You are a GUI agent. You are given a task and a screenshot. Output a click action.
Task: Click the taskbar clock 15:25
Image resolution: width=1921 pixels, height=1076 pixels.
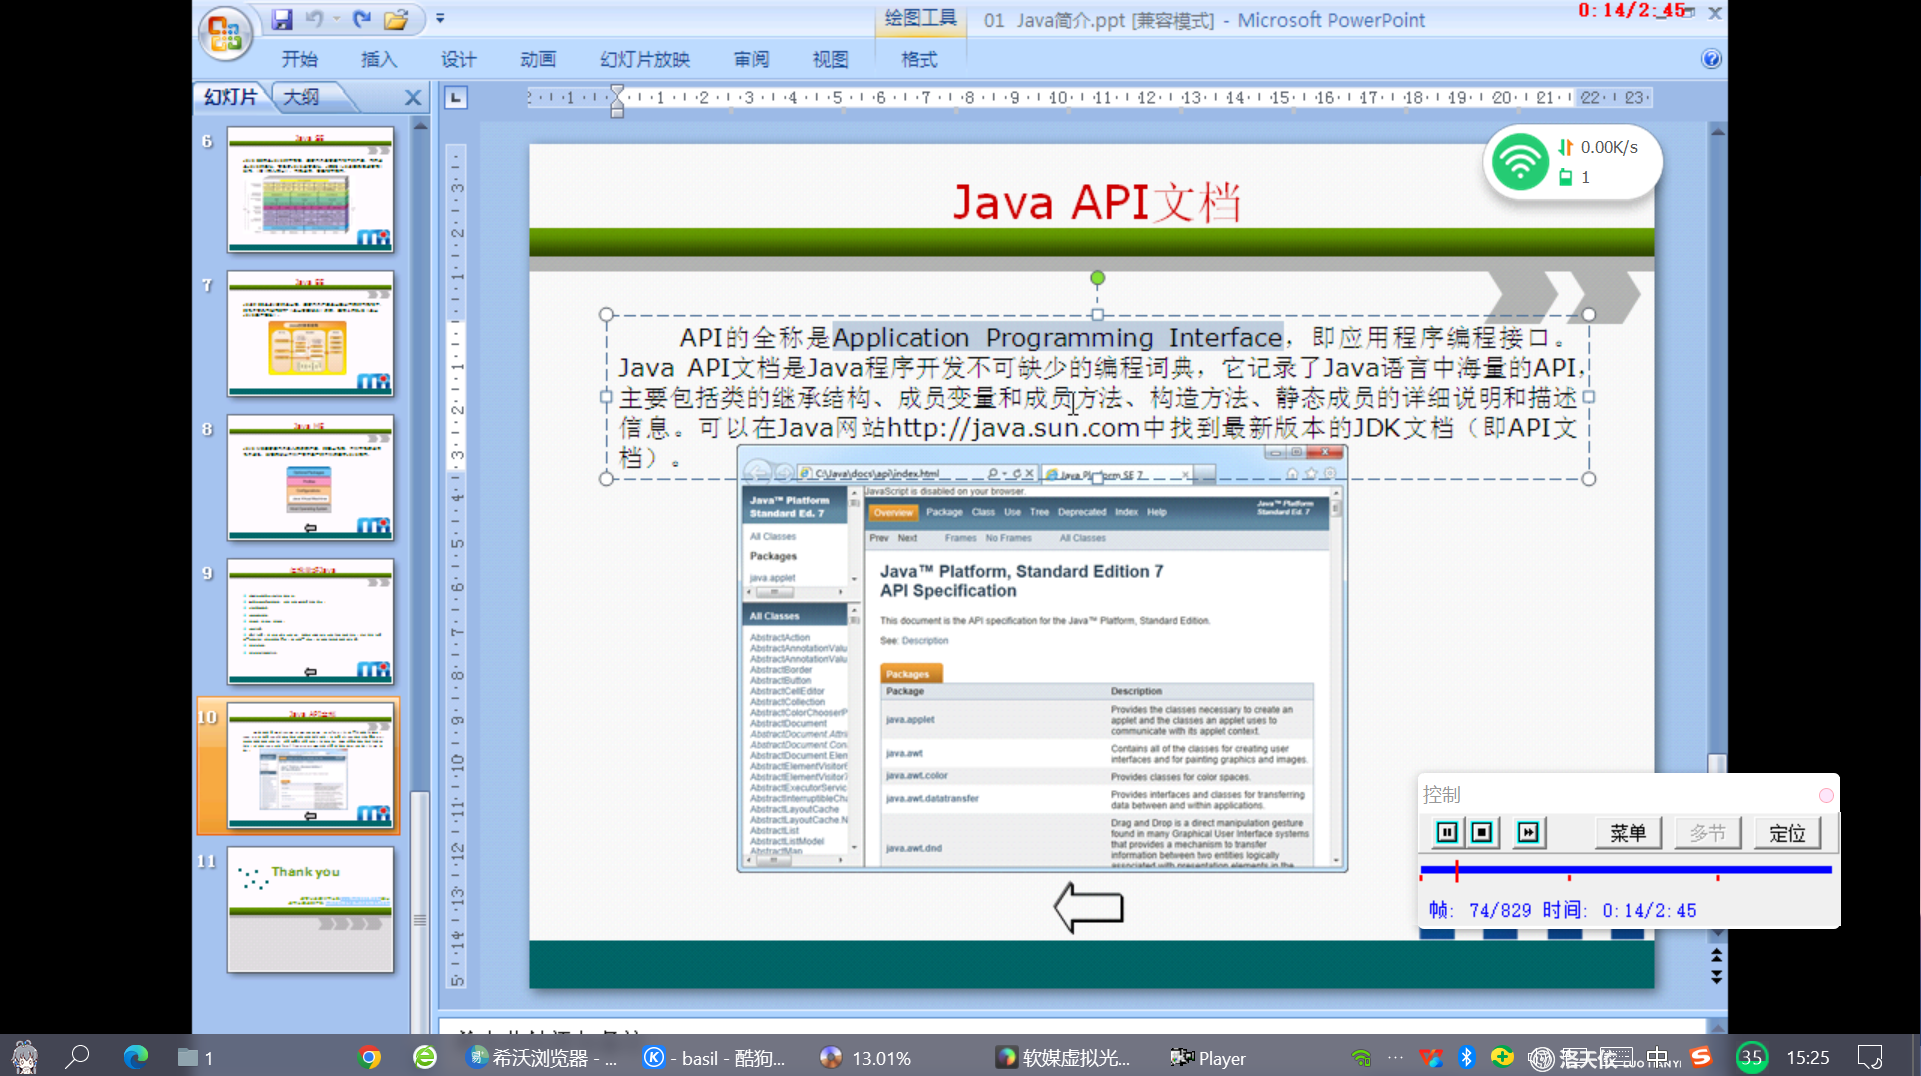point(1808,1057)
